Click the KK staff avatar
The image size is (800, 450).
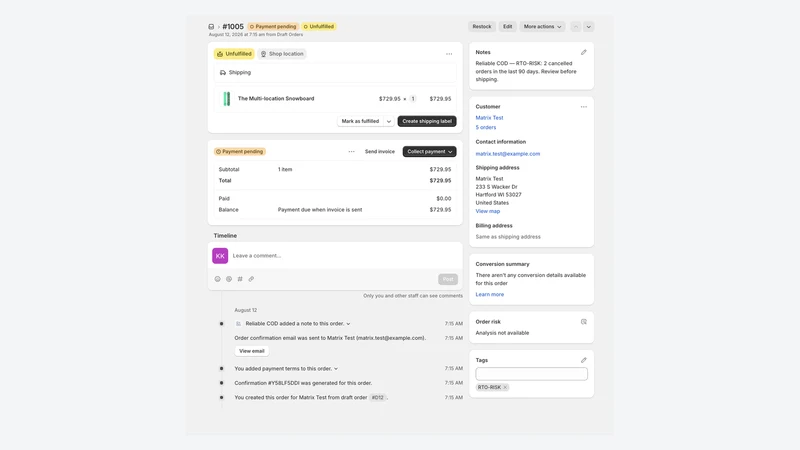point(220,256)
